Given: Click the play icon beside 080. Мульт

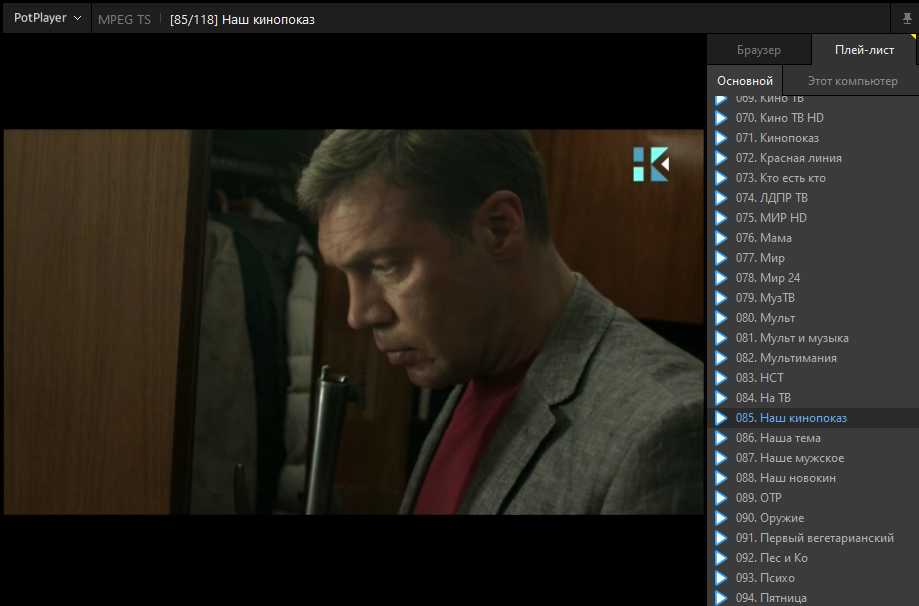Looking at the screenshot, I should [721, 318].
